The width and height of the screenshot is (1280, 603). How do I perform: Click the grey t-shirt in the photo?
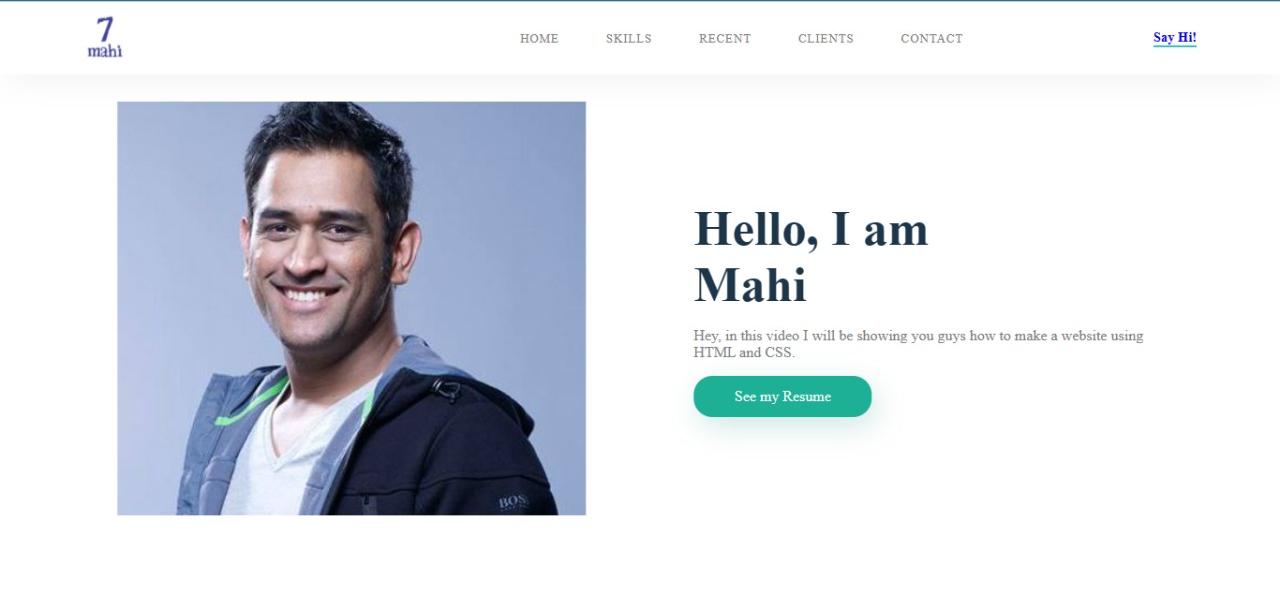(290, 450)
